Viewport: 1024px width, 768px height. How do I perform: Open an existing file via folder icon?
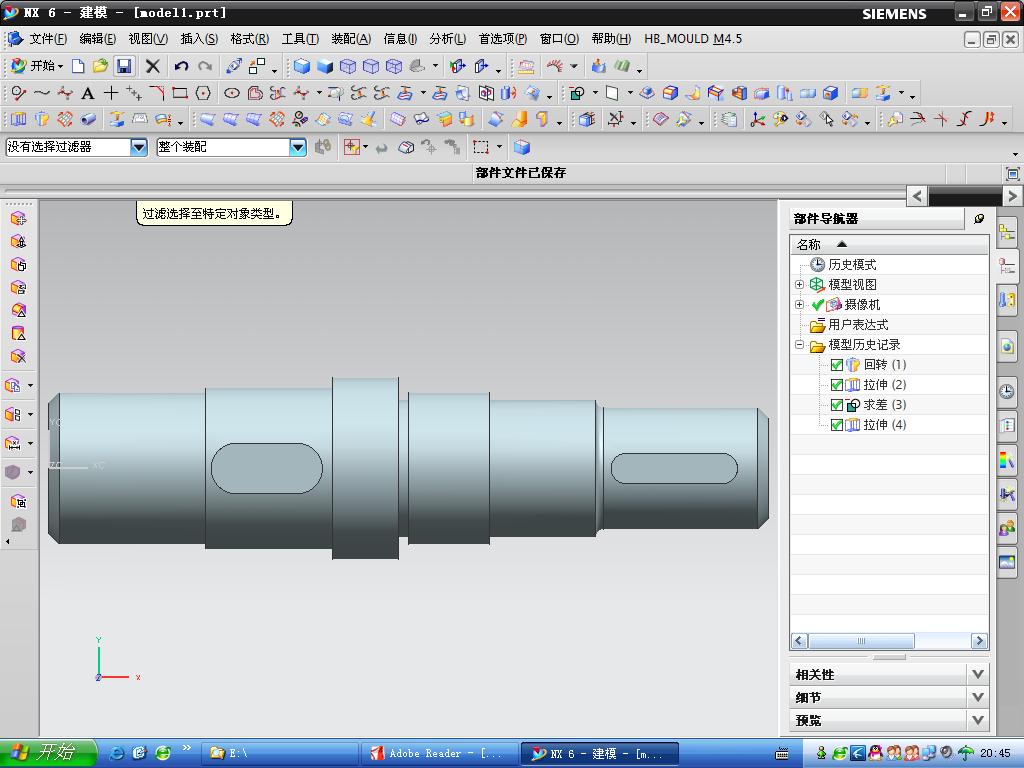100,66
